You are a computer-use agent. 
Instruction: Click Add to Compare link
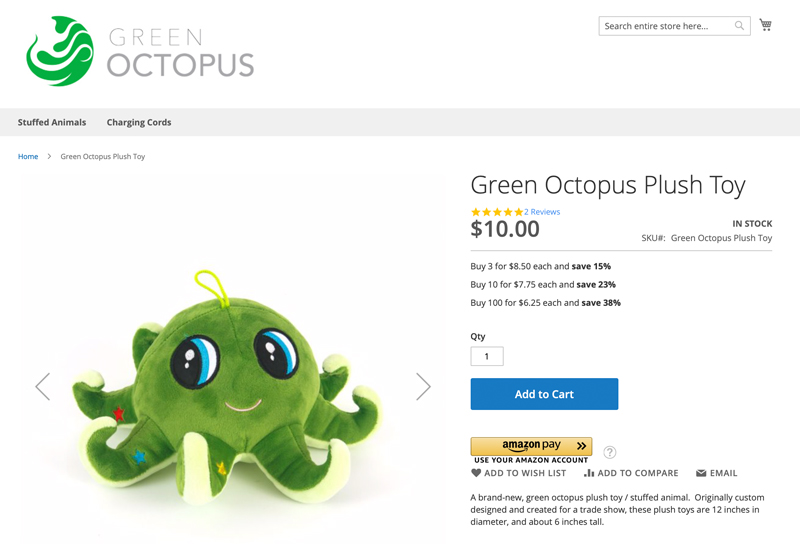631,473
